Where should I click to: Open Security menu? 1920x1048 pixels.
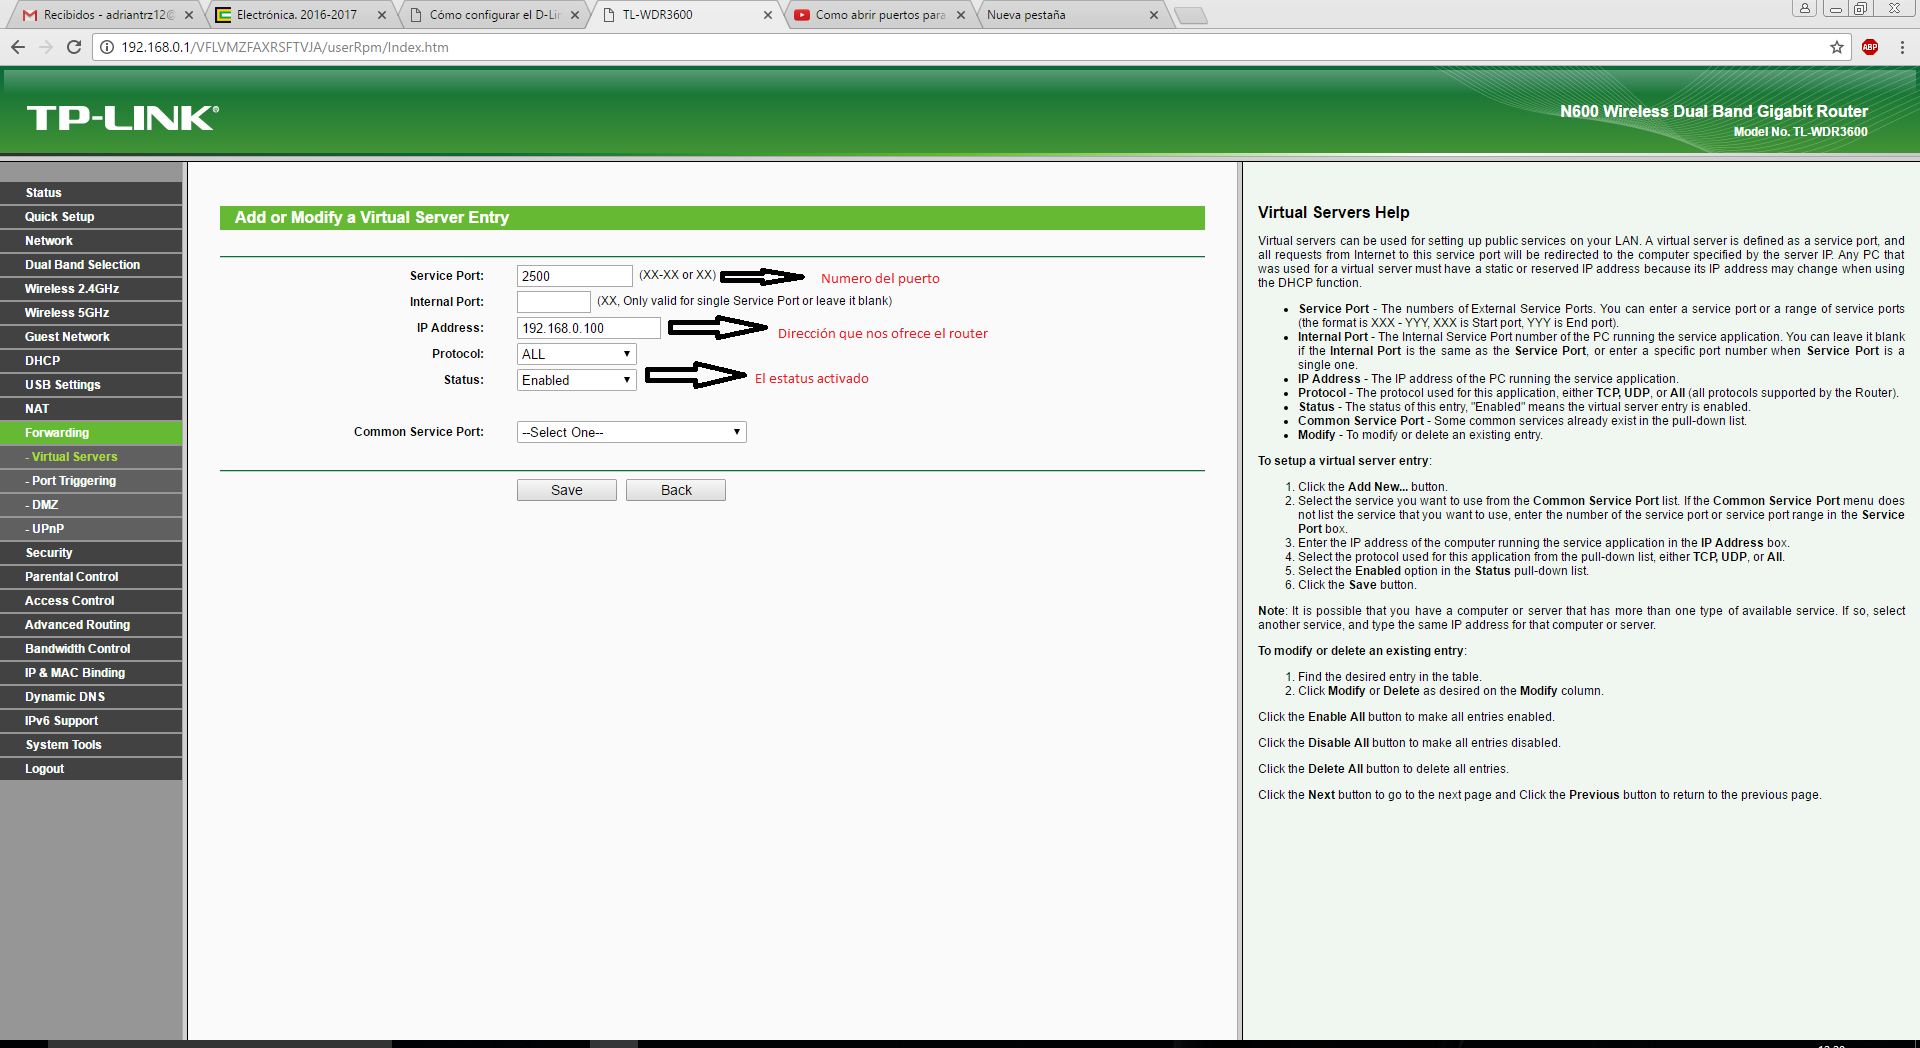(x=91, y=553)
